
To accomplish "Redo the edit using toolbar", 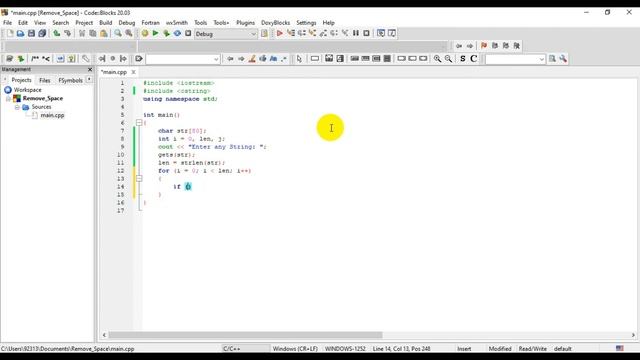I will click(67, 33).
